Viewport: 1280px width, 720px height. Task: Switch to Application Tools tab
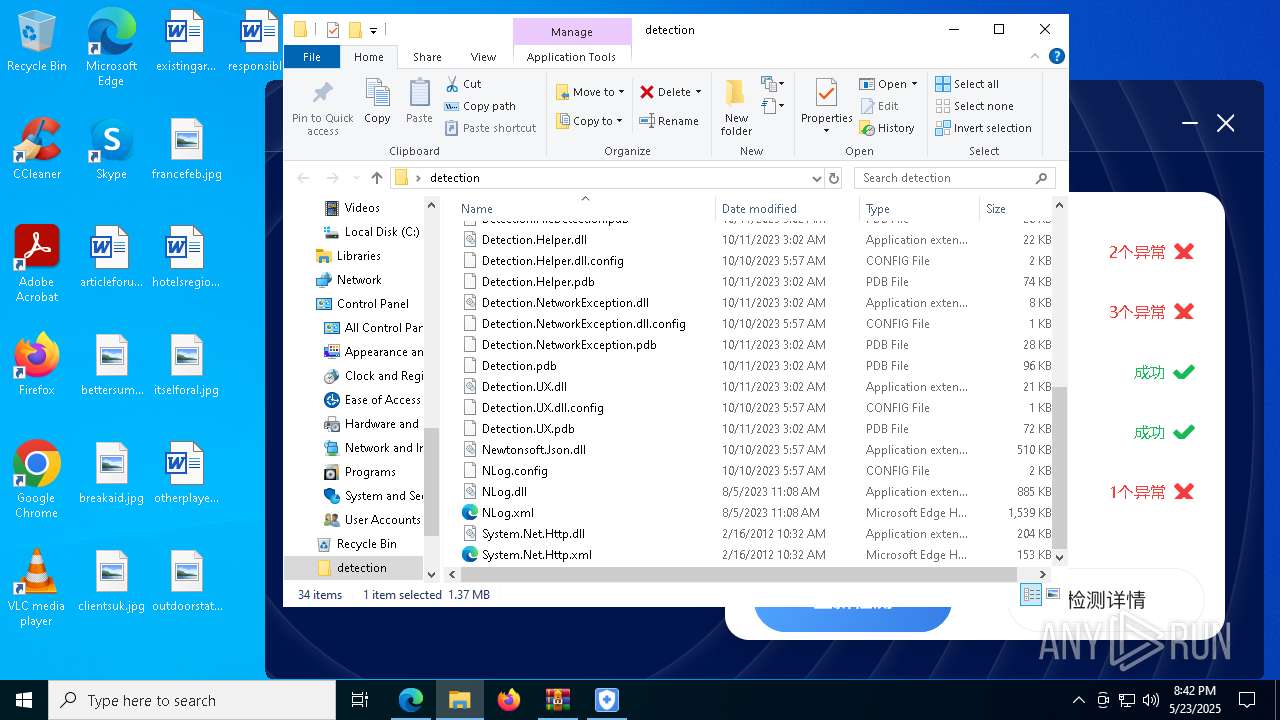point(571,57)
